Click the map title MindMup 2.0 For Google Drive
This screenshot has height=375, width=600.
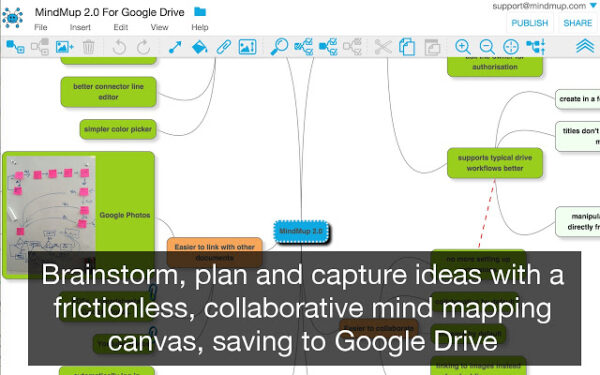click(109, 12)
